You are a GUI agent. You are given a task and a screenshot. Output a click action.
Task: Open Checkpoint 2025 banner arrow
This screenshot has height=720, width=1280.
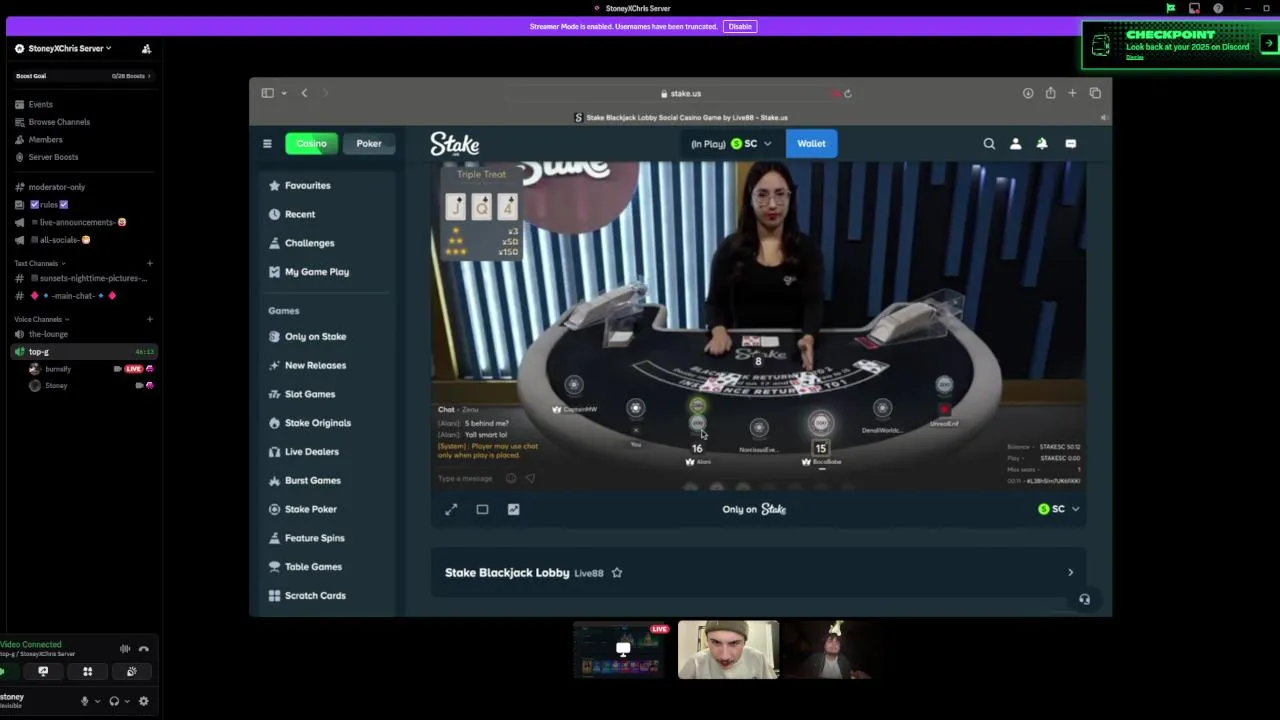coord(1268,43)
